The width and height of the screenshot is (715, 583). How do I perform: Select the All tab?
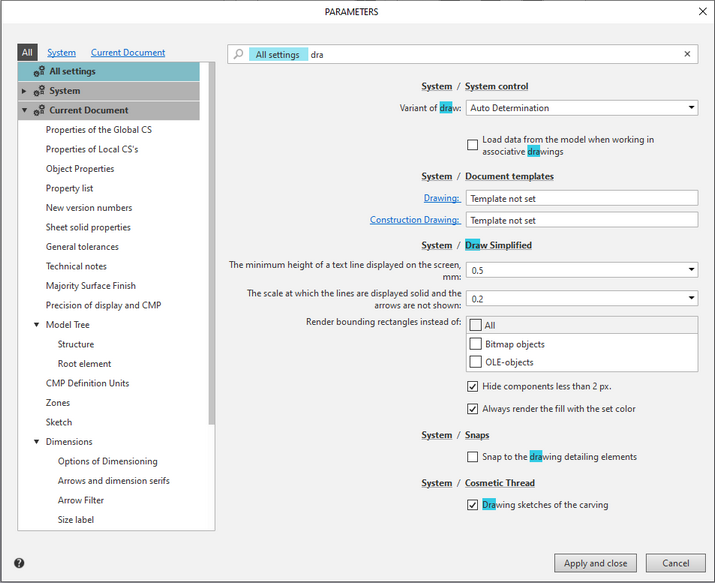click(27, 52)
